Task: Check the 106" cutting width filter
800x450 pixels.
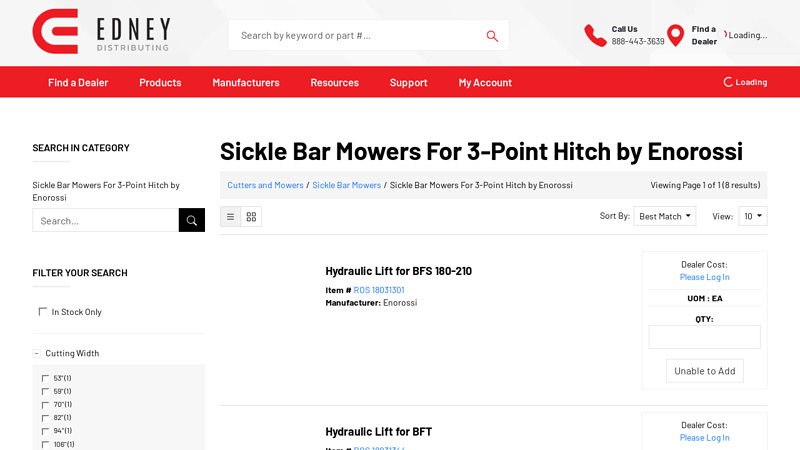Action: pos(45,444)
